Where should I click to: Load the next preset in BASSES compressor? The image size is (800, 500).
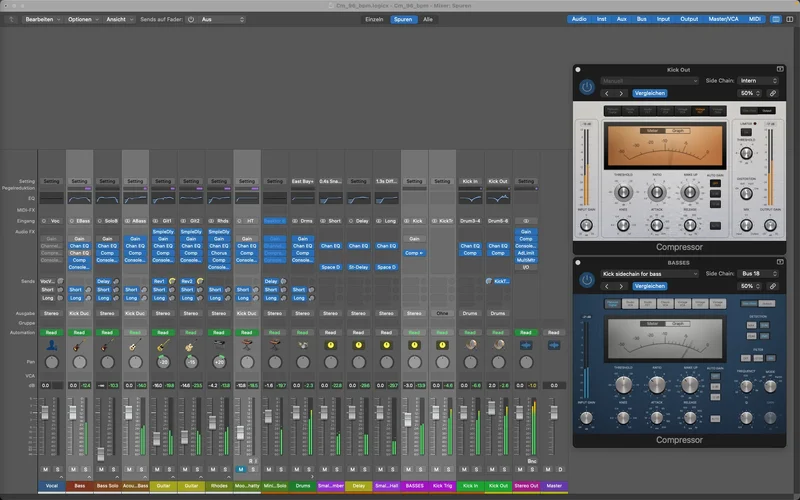point(621,286)
